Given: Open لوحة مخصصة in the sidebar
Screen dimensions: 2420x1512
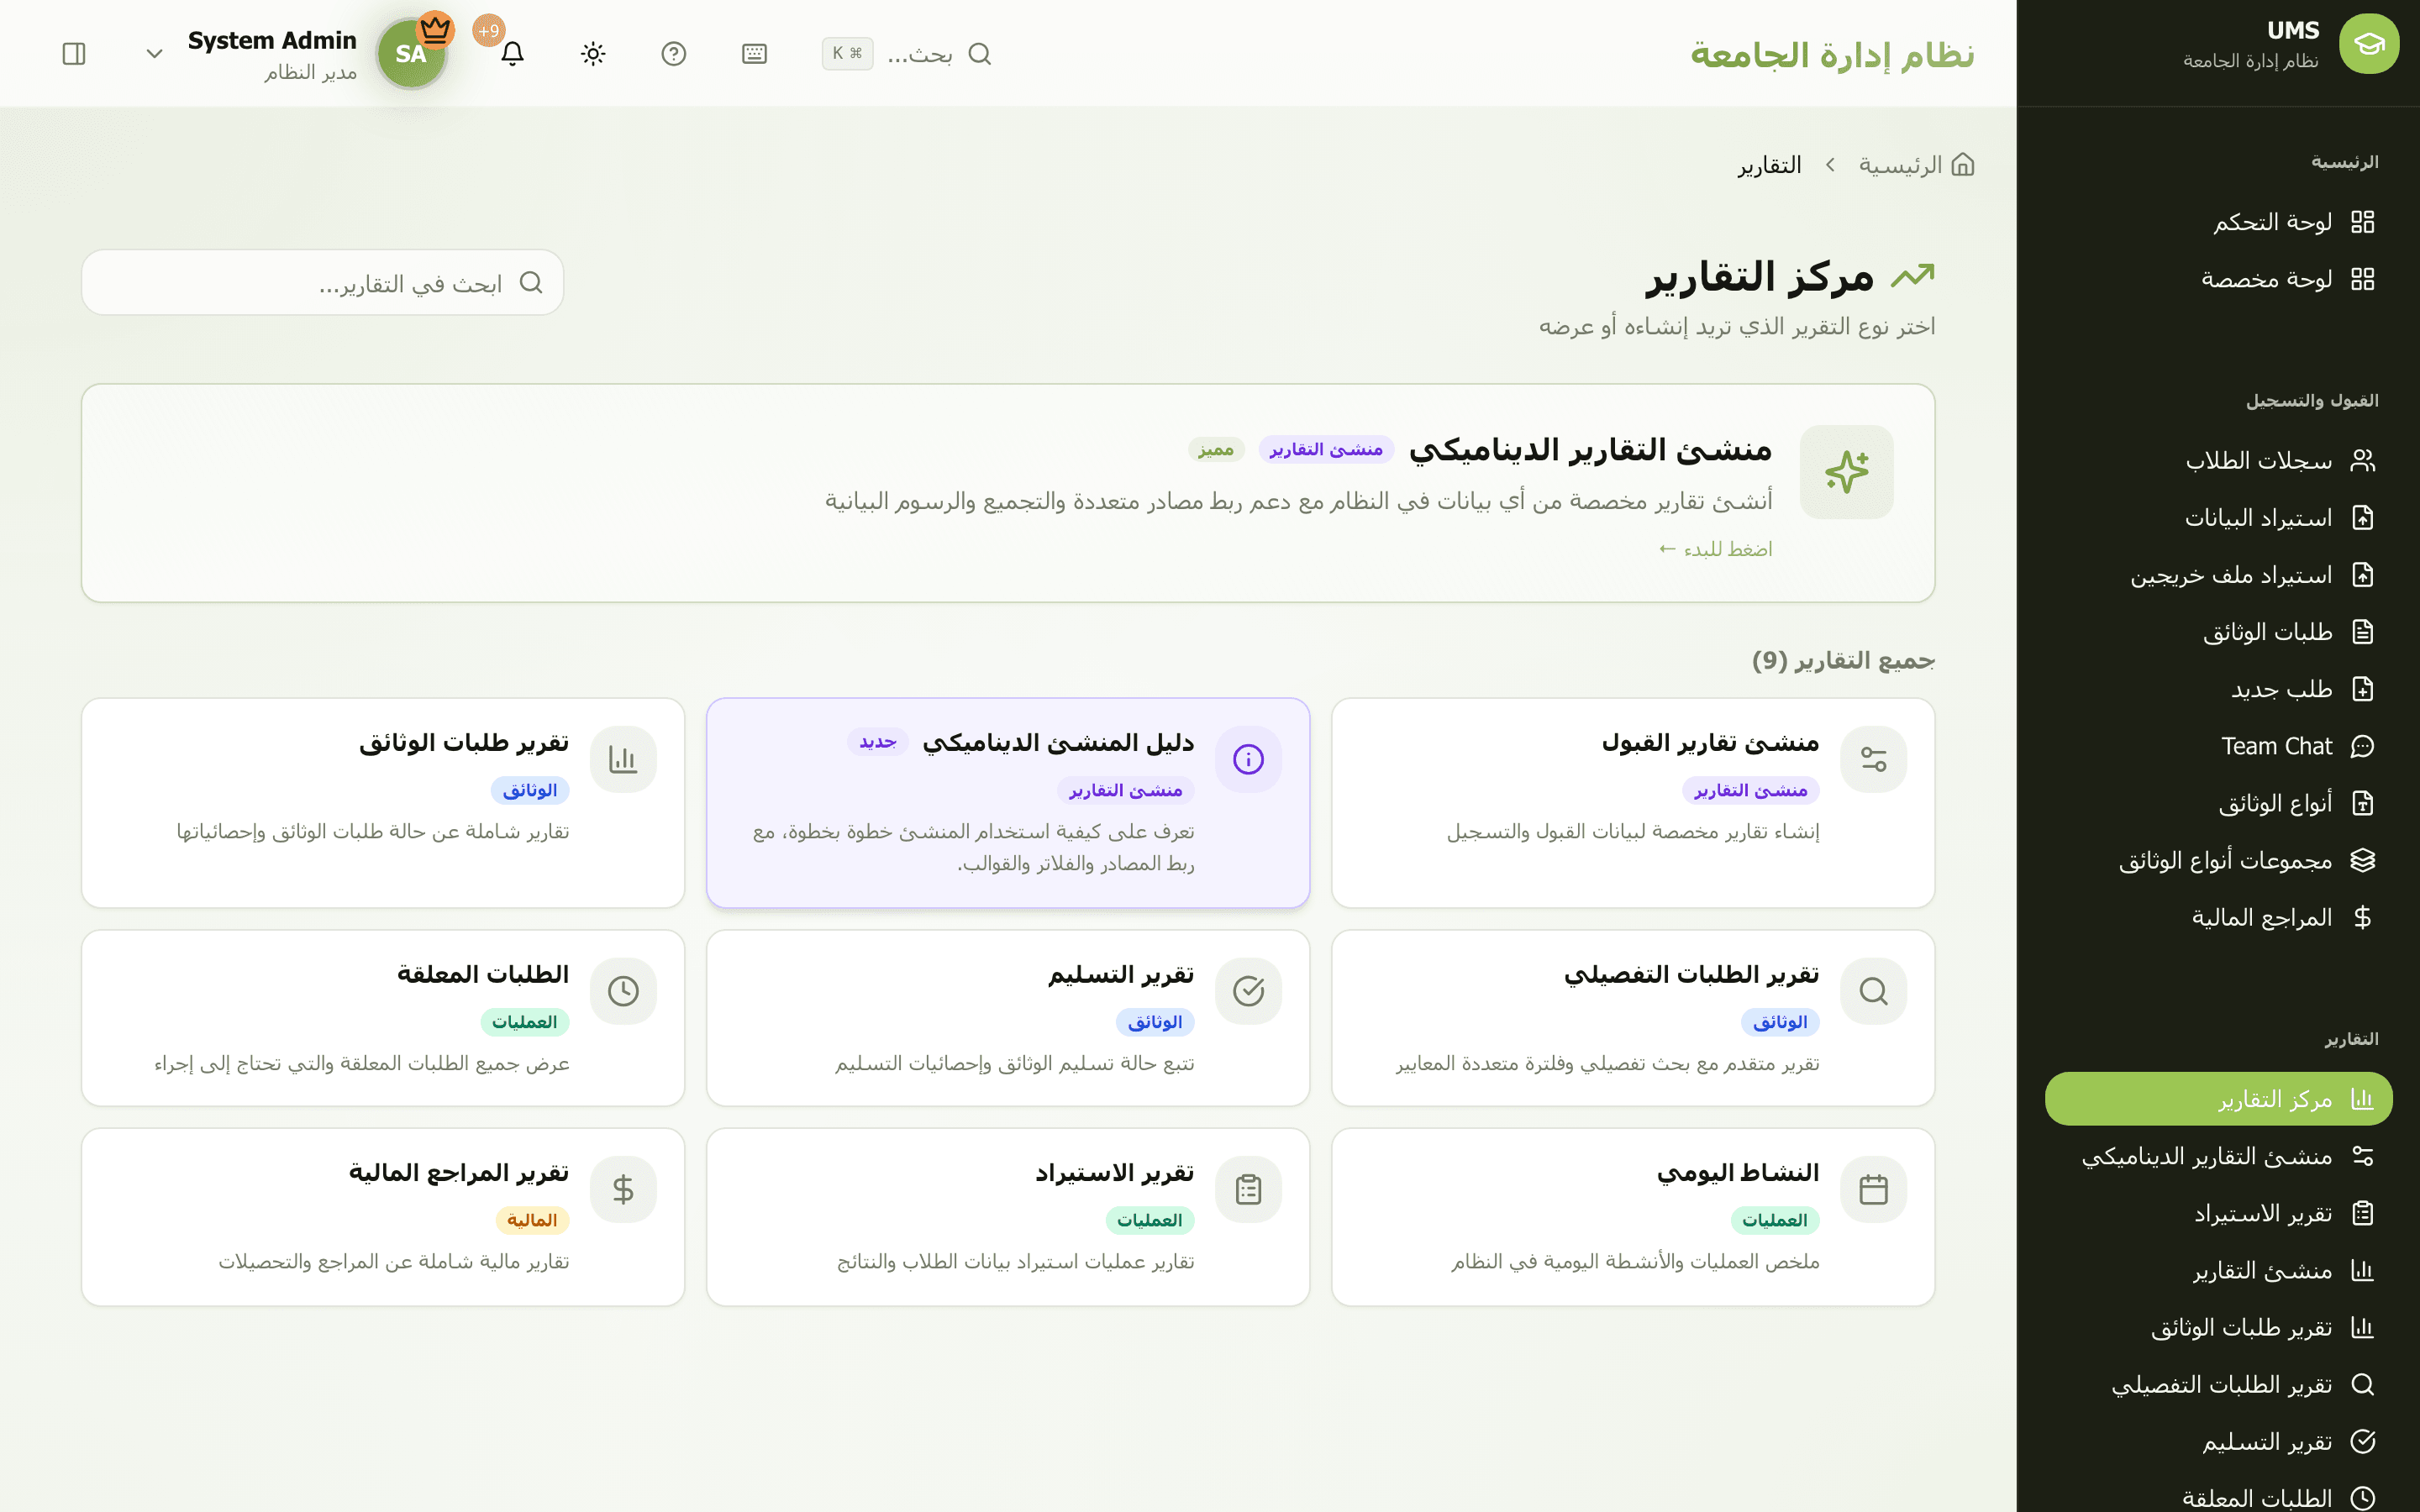Looking at the screenshot, I should pyautogui.click(x=2219, y=279).
